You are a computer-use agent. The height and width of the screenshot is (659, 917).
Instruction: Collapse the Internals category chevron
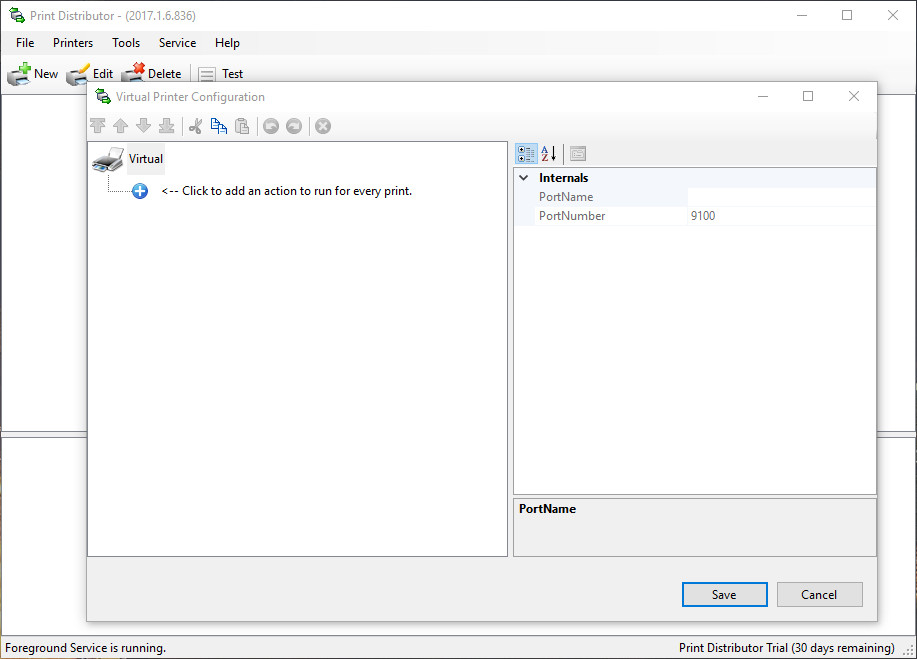click(524, 178)
